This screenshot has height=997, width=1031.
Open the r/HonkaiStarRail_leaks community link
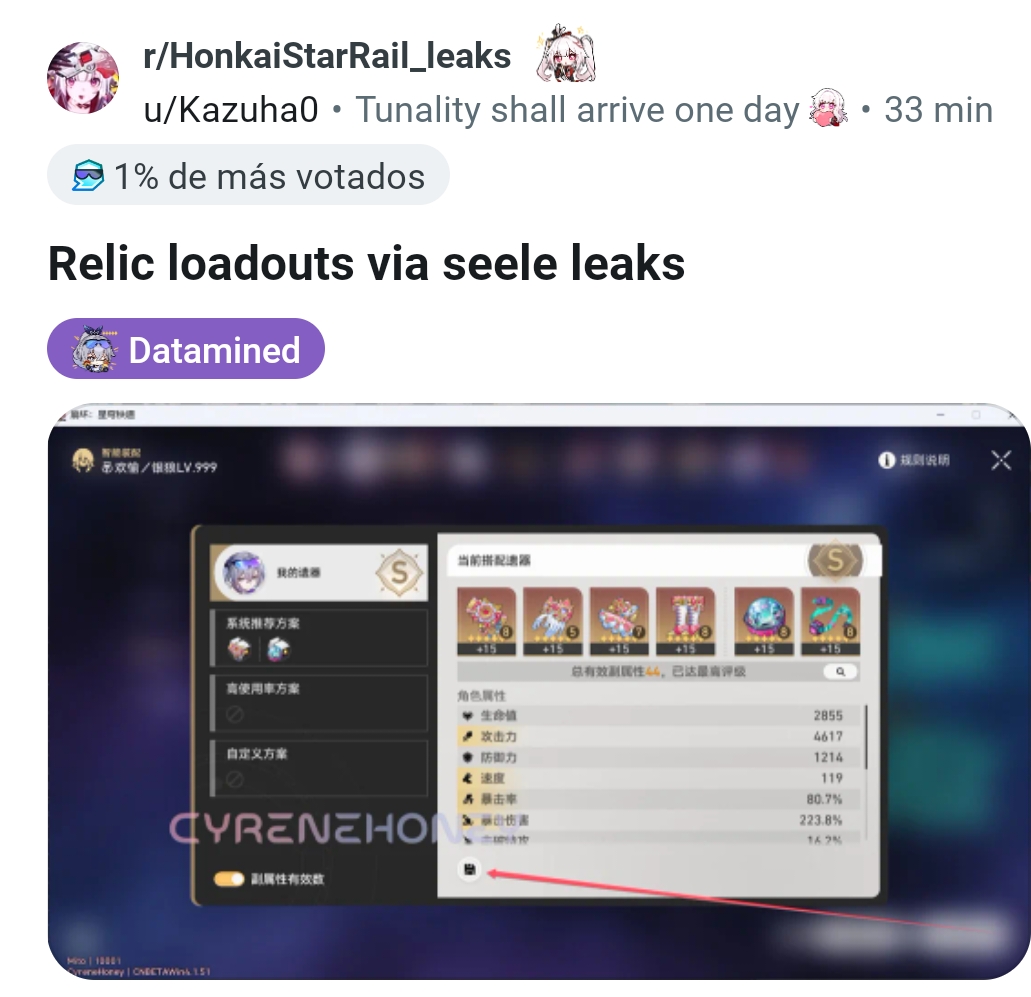[x=327, y=56]
